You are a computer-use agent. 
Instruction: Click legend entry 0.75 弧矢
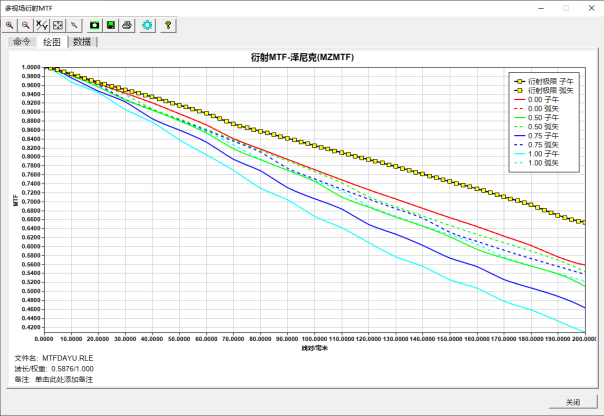pyautogui.click(x=537, y=145)
